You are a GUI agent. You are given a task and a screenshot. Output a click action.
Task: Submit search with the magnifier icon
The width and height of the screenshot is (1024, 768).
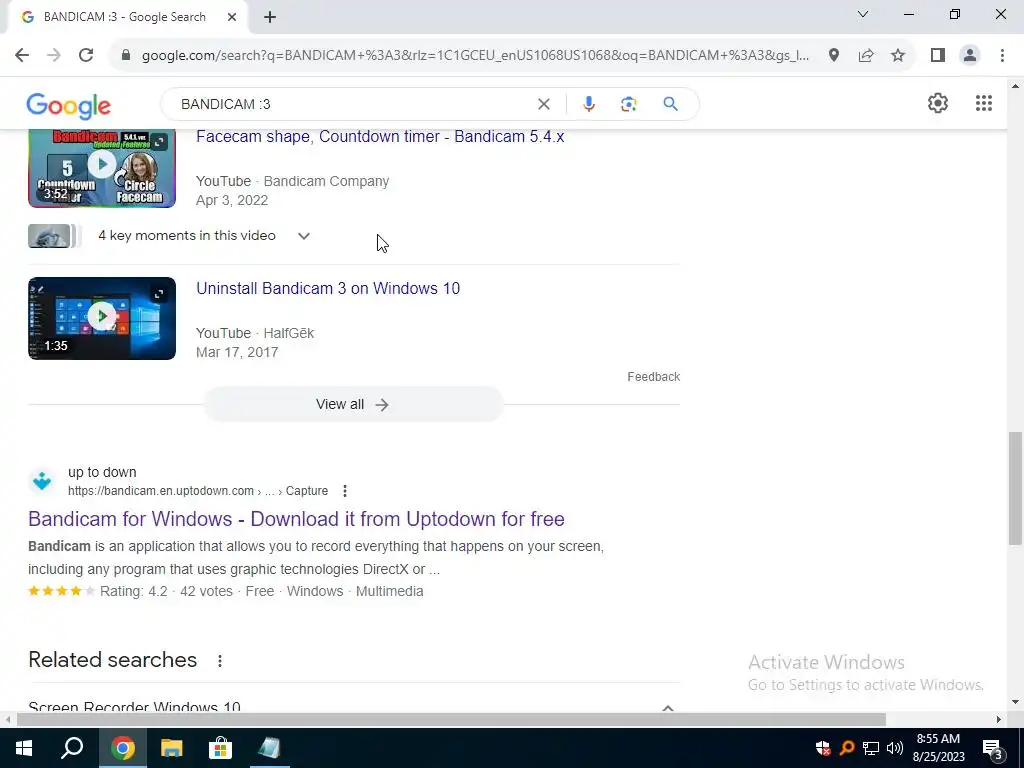click(670, 104)
